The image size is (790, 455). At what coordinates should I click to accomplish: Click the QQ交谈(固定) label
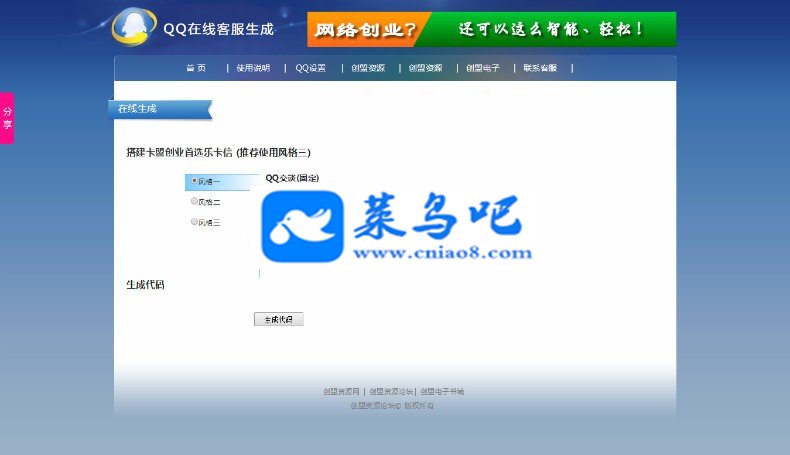[292, 178]
